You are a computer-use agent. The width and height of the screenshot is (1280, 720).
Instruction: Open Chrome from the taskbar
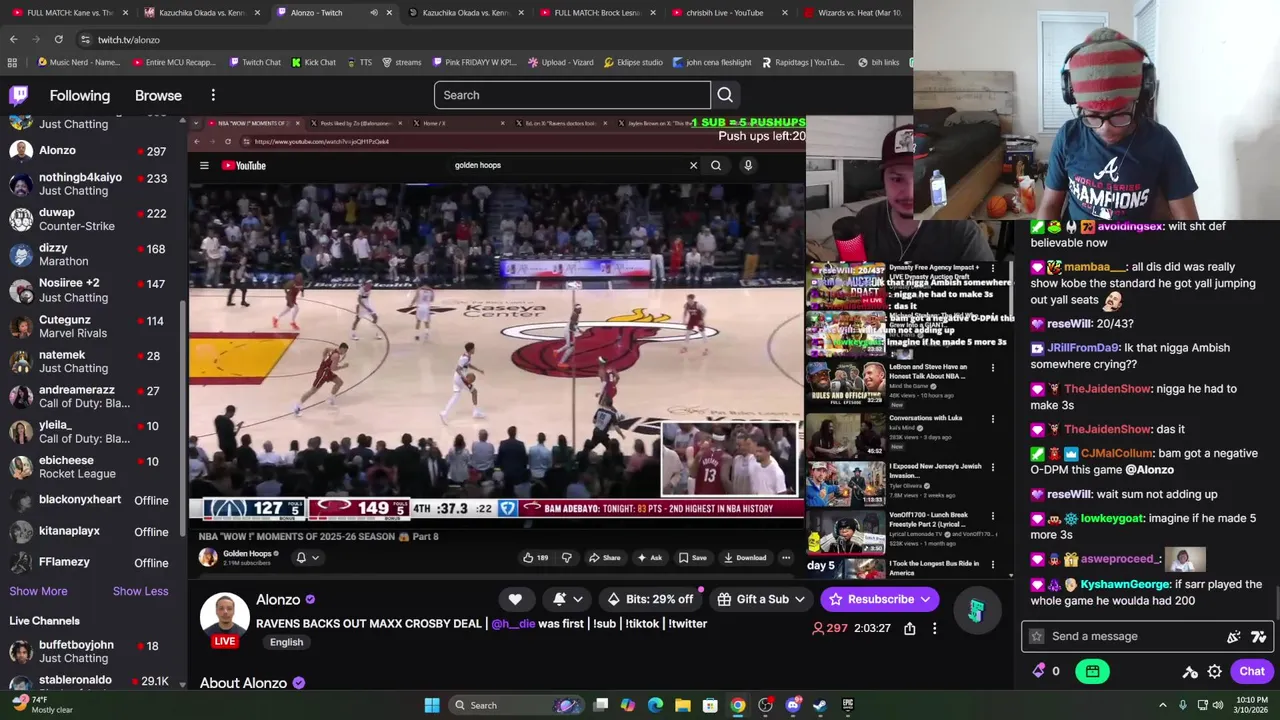(737, 705)
